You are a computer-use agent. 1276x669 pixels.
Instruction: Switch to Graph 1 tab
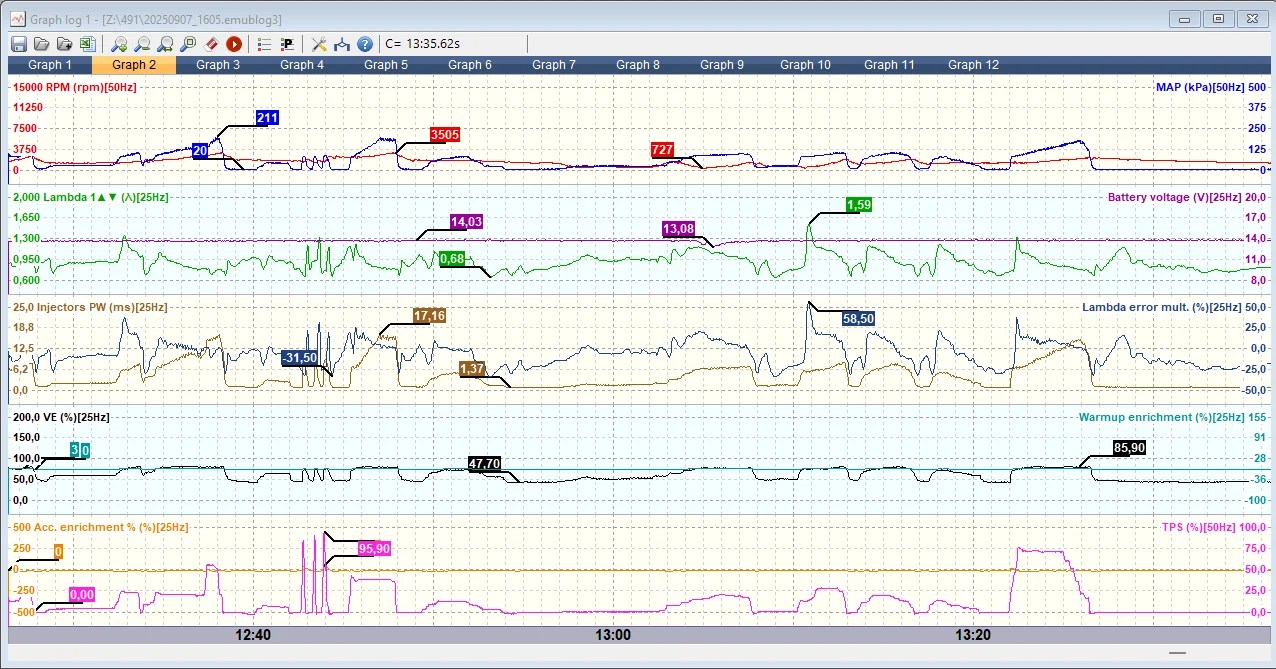(50, 64)
